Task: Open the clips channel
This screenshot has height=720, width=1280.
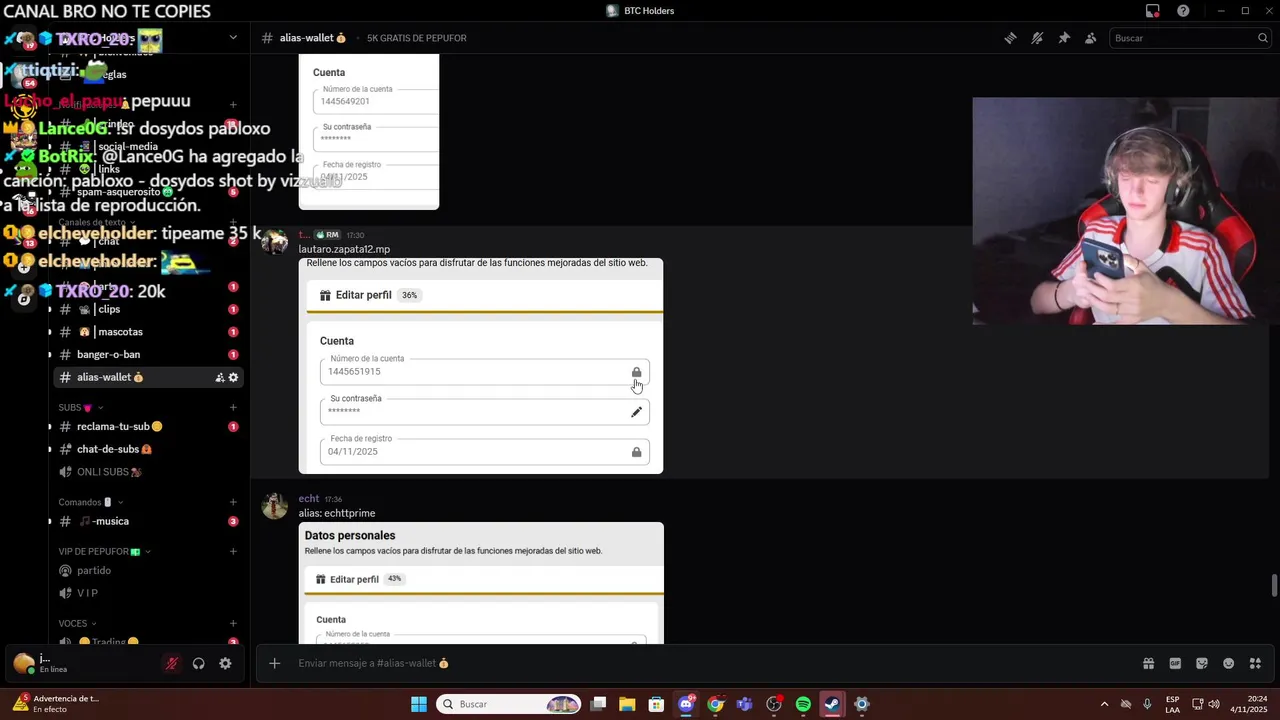Action: click(x=148, y=309)
